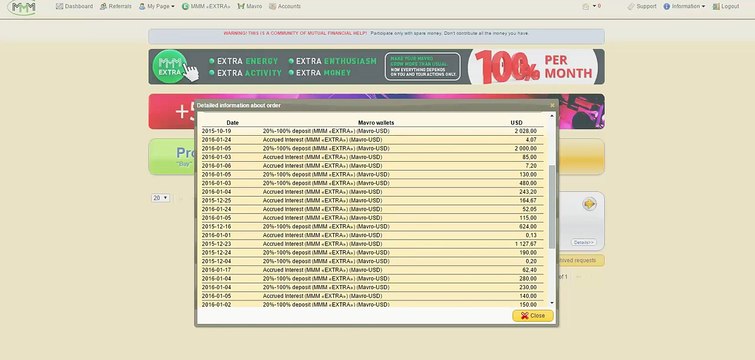Click the close X icon on Close button
Viewport: 755px width, 360px height.
point(524,316)
